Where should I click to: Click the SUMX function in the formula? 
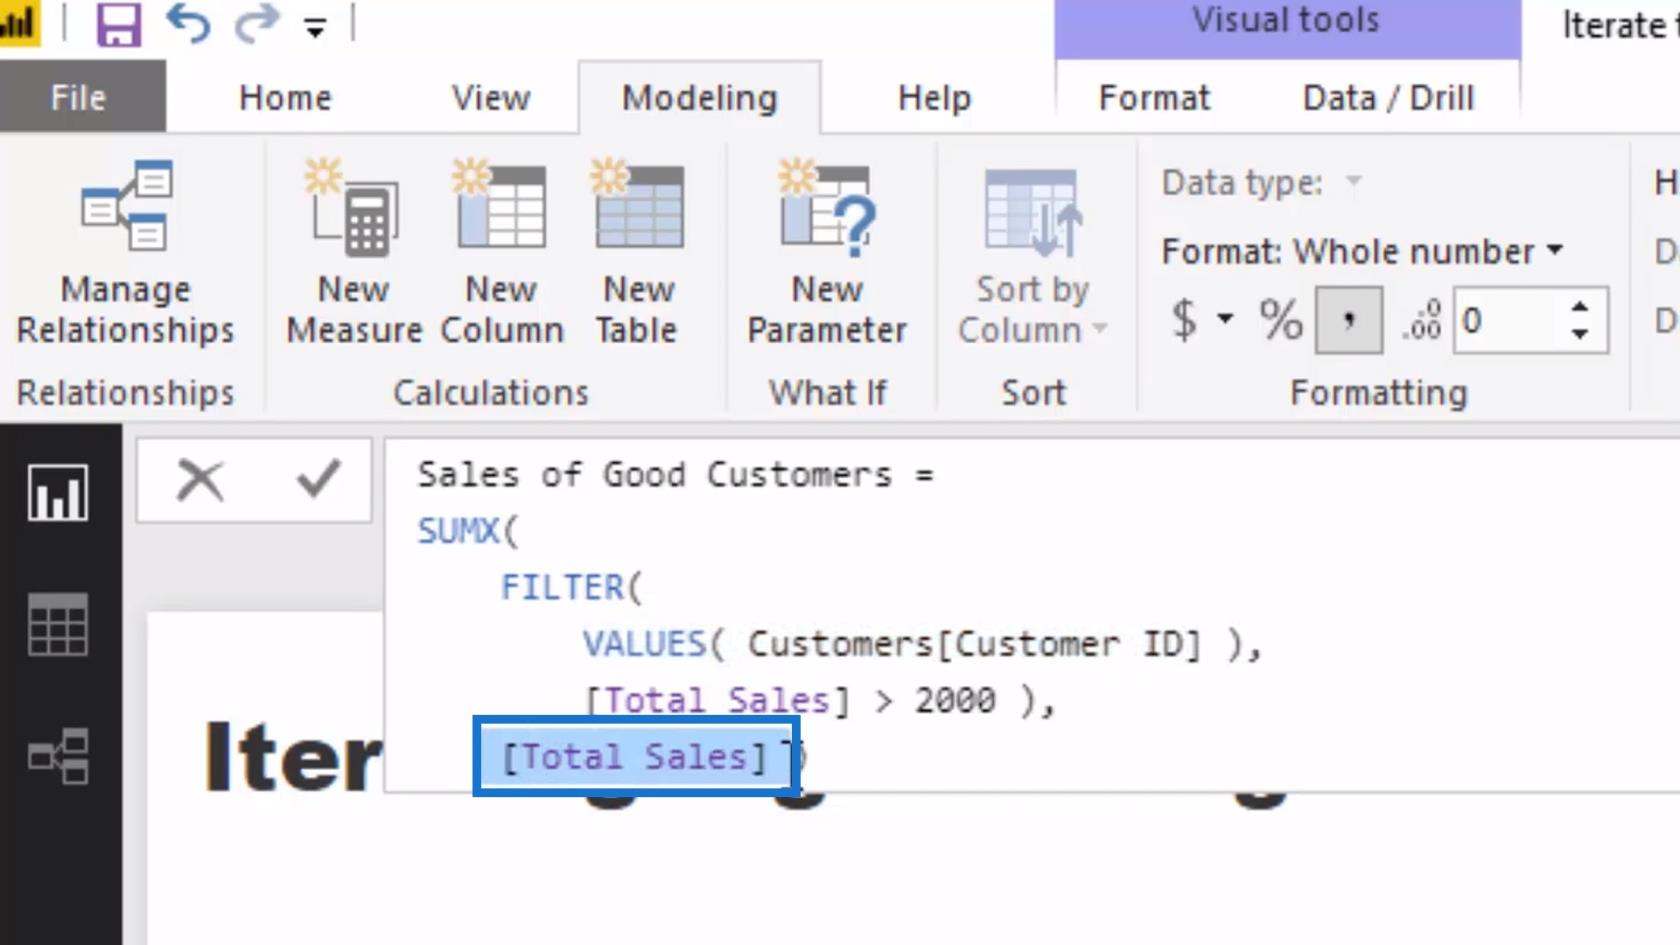[x=458, y=530]
